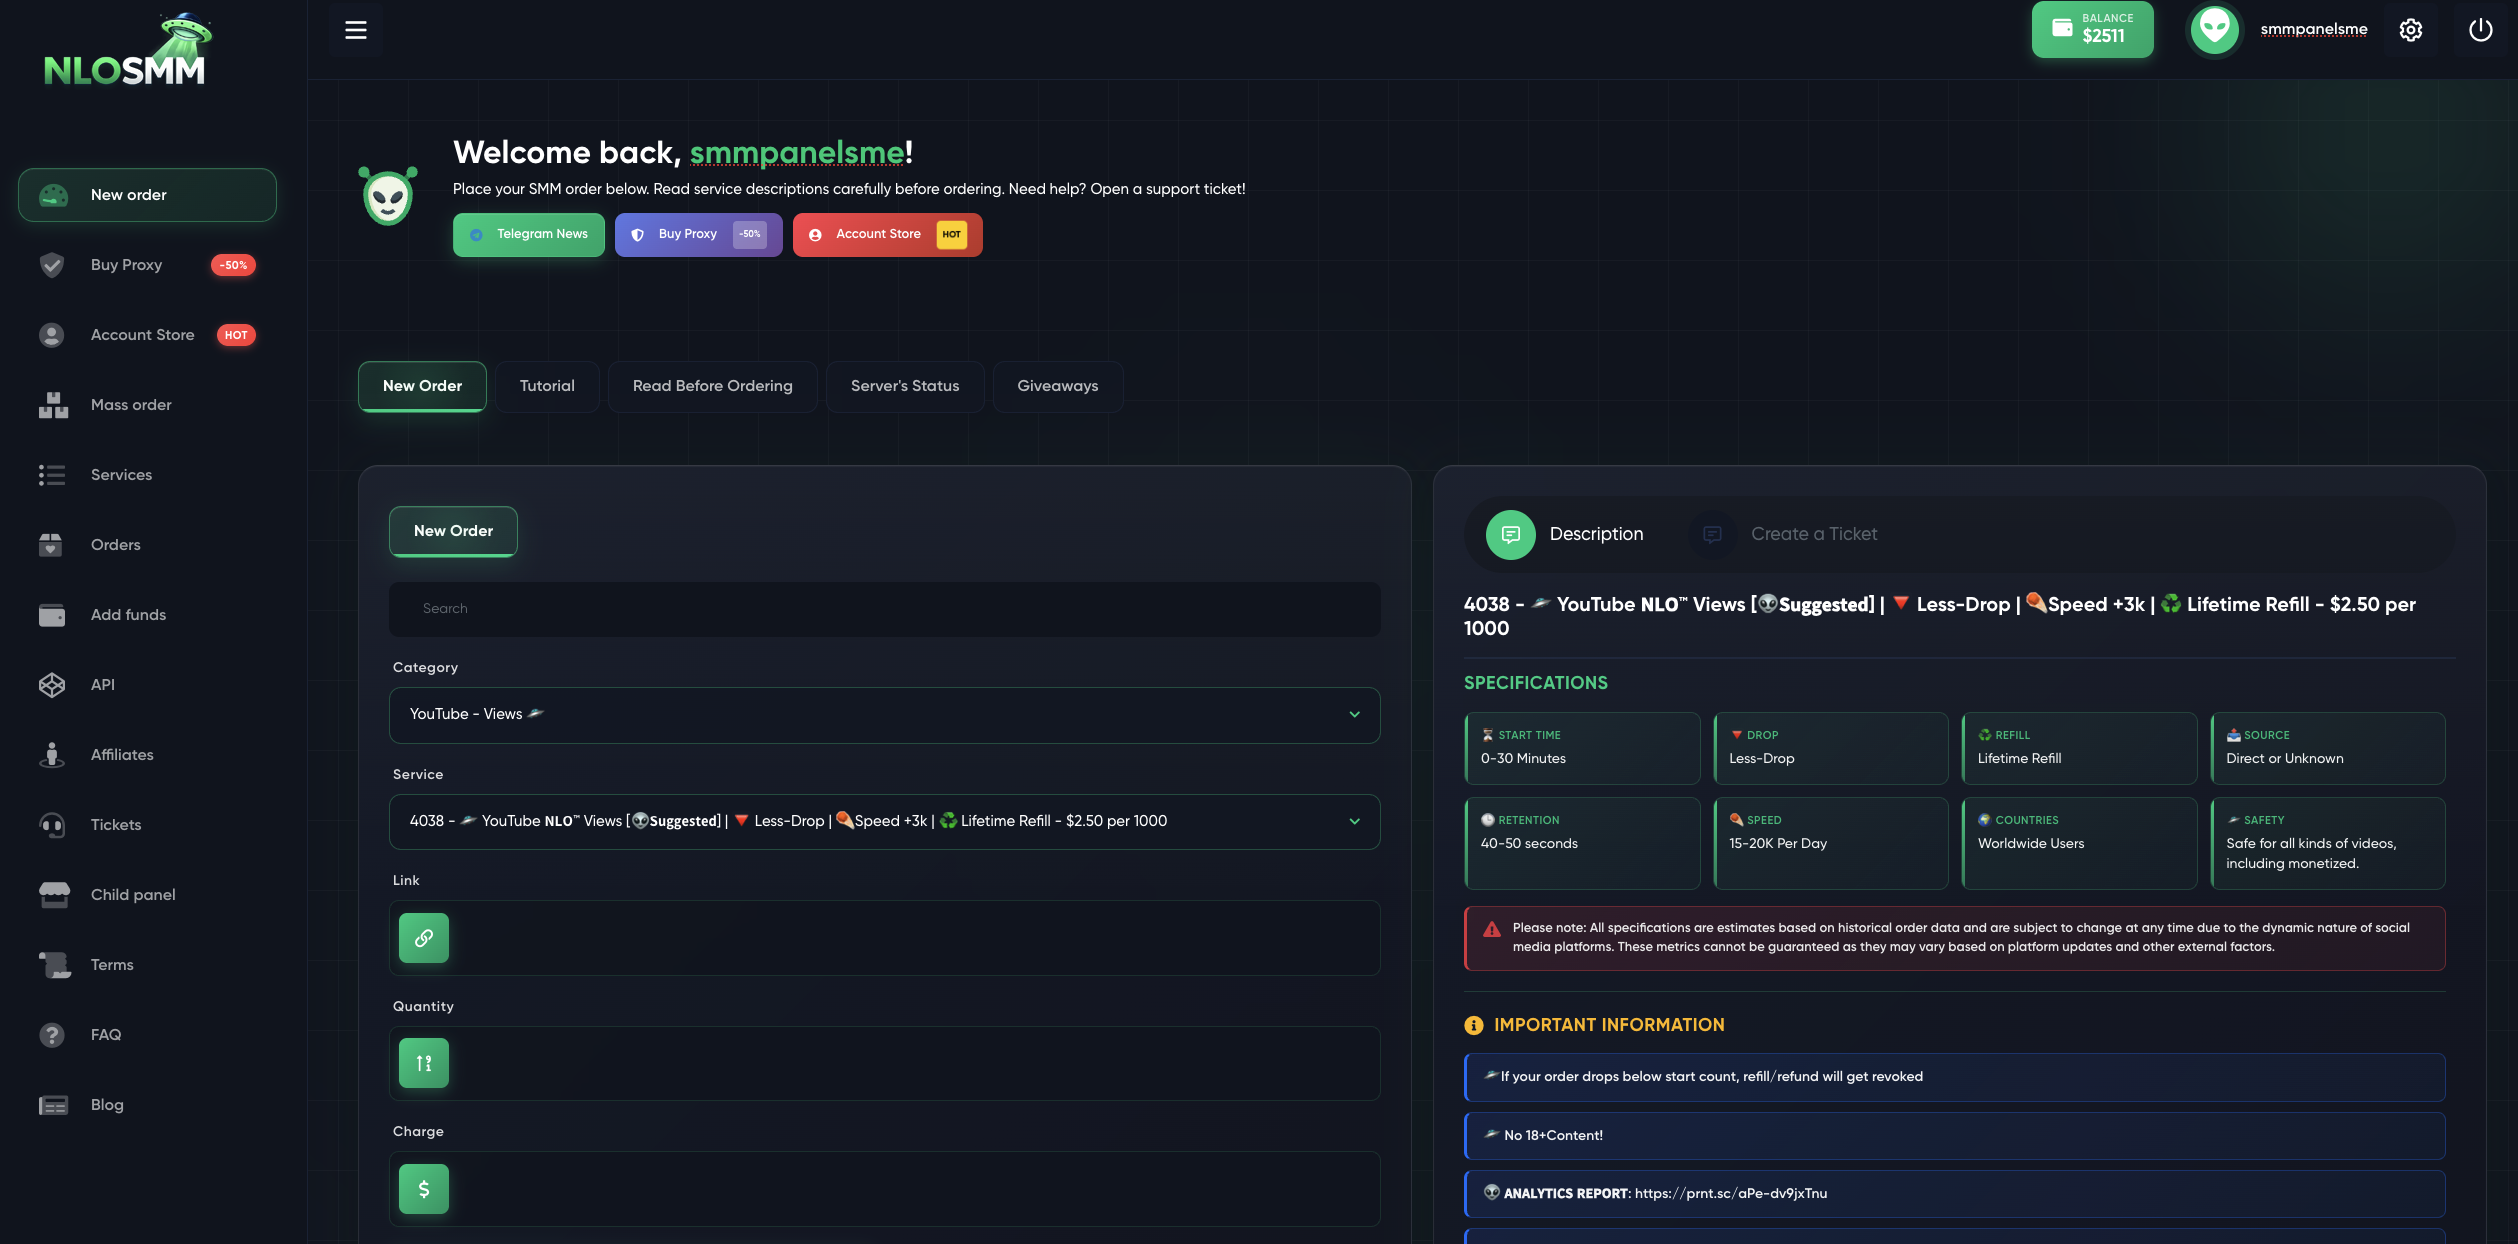This screenshot has height=1244, width=2518.
Task: Open settings via gear icon
Action: [x=2411, y=30]
